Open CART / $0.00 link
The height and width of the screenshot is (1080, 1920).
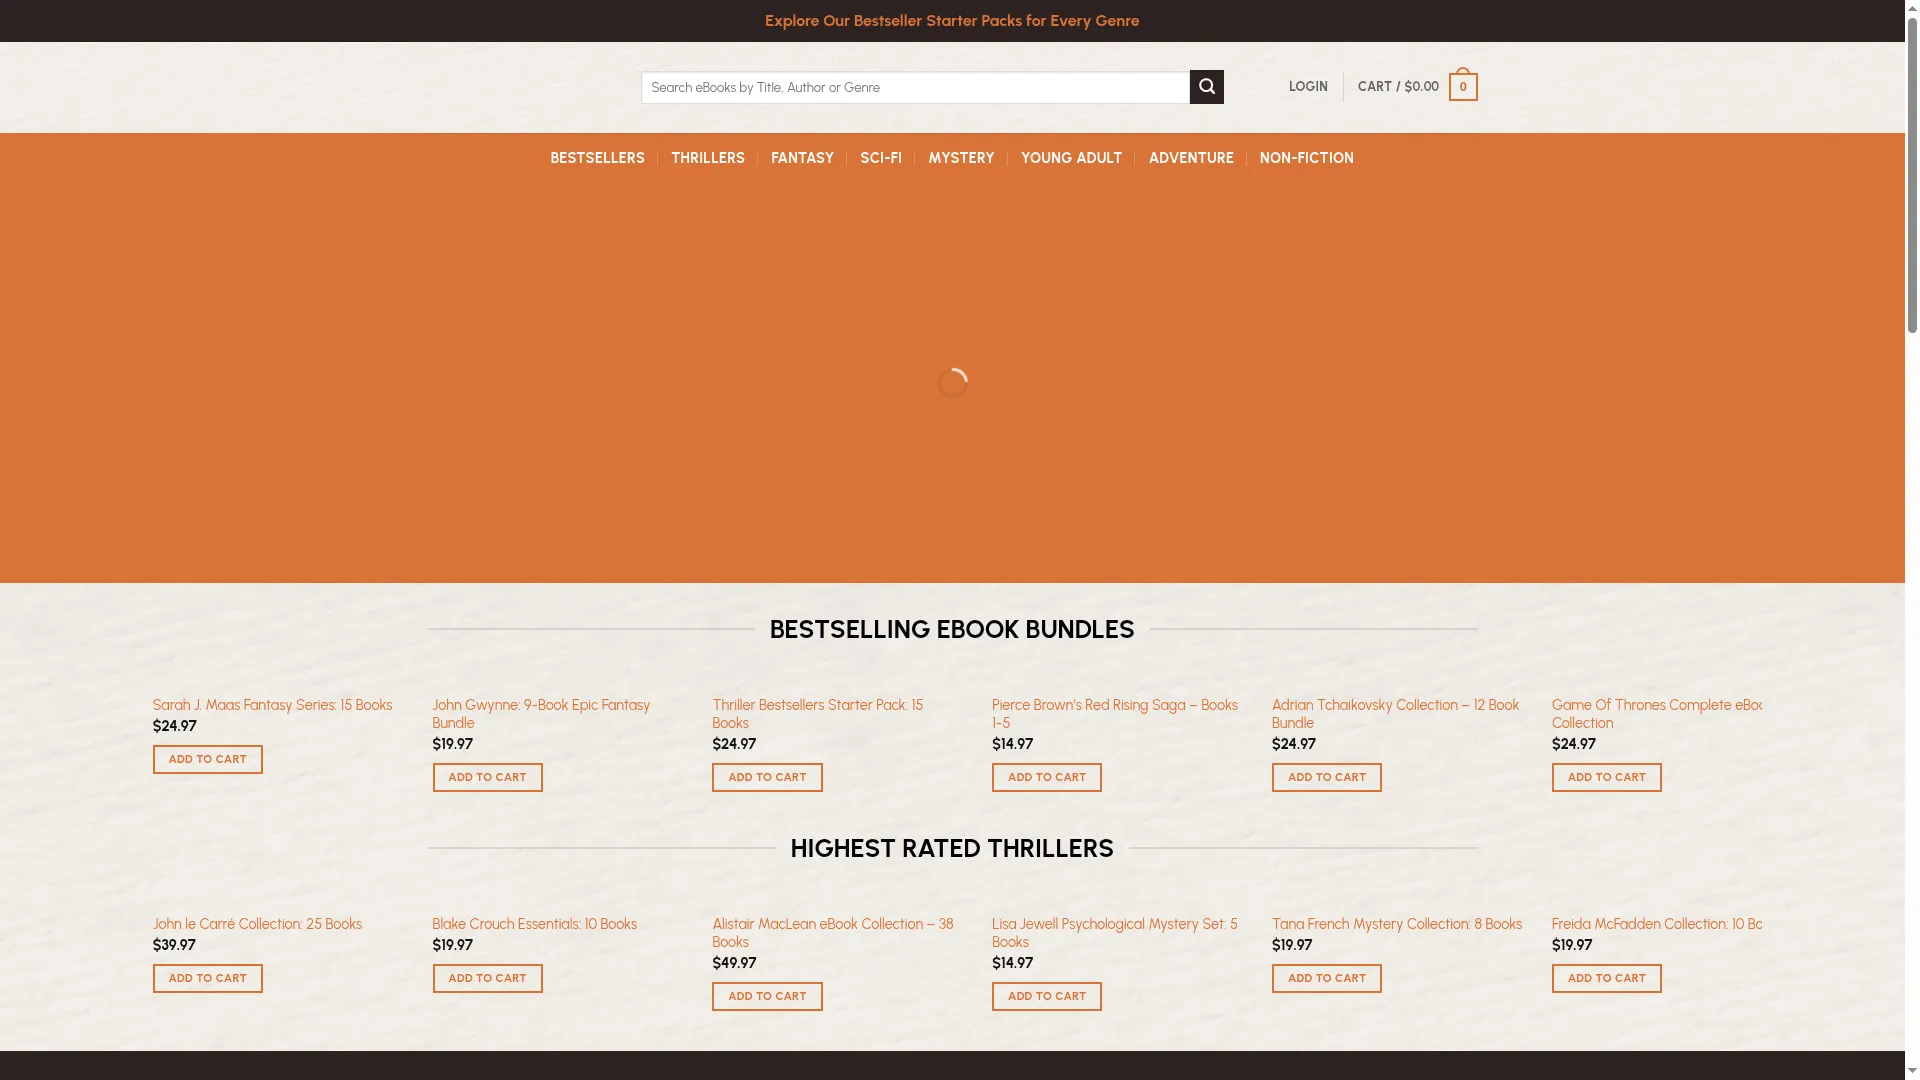click(x=1398, y=87)
